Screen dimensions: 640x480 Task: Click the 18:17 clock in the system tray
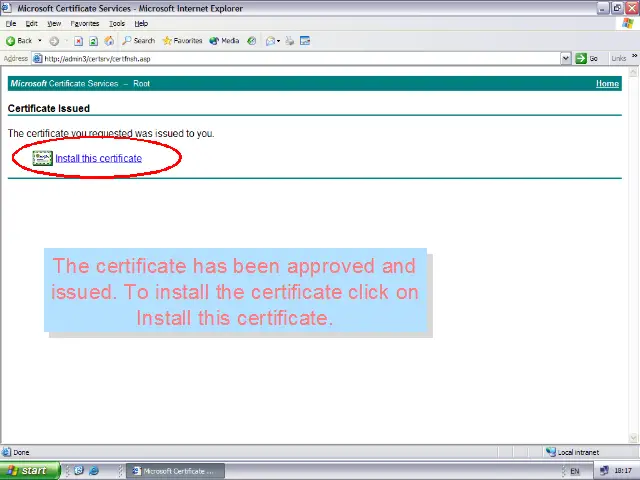tap(623, 471)
